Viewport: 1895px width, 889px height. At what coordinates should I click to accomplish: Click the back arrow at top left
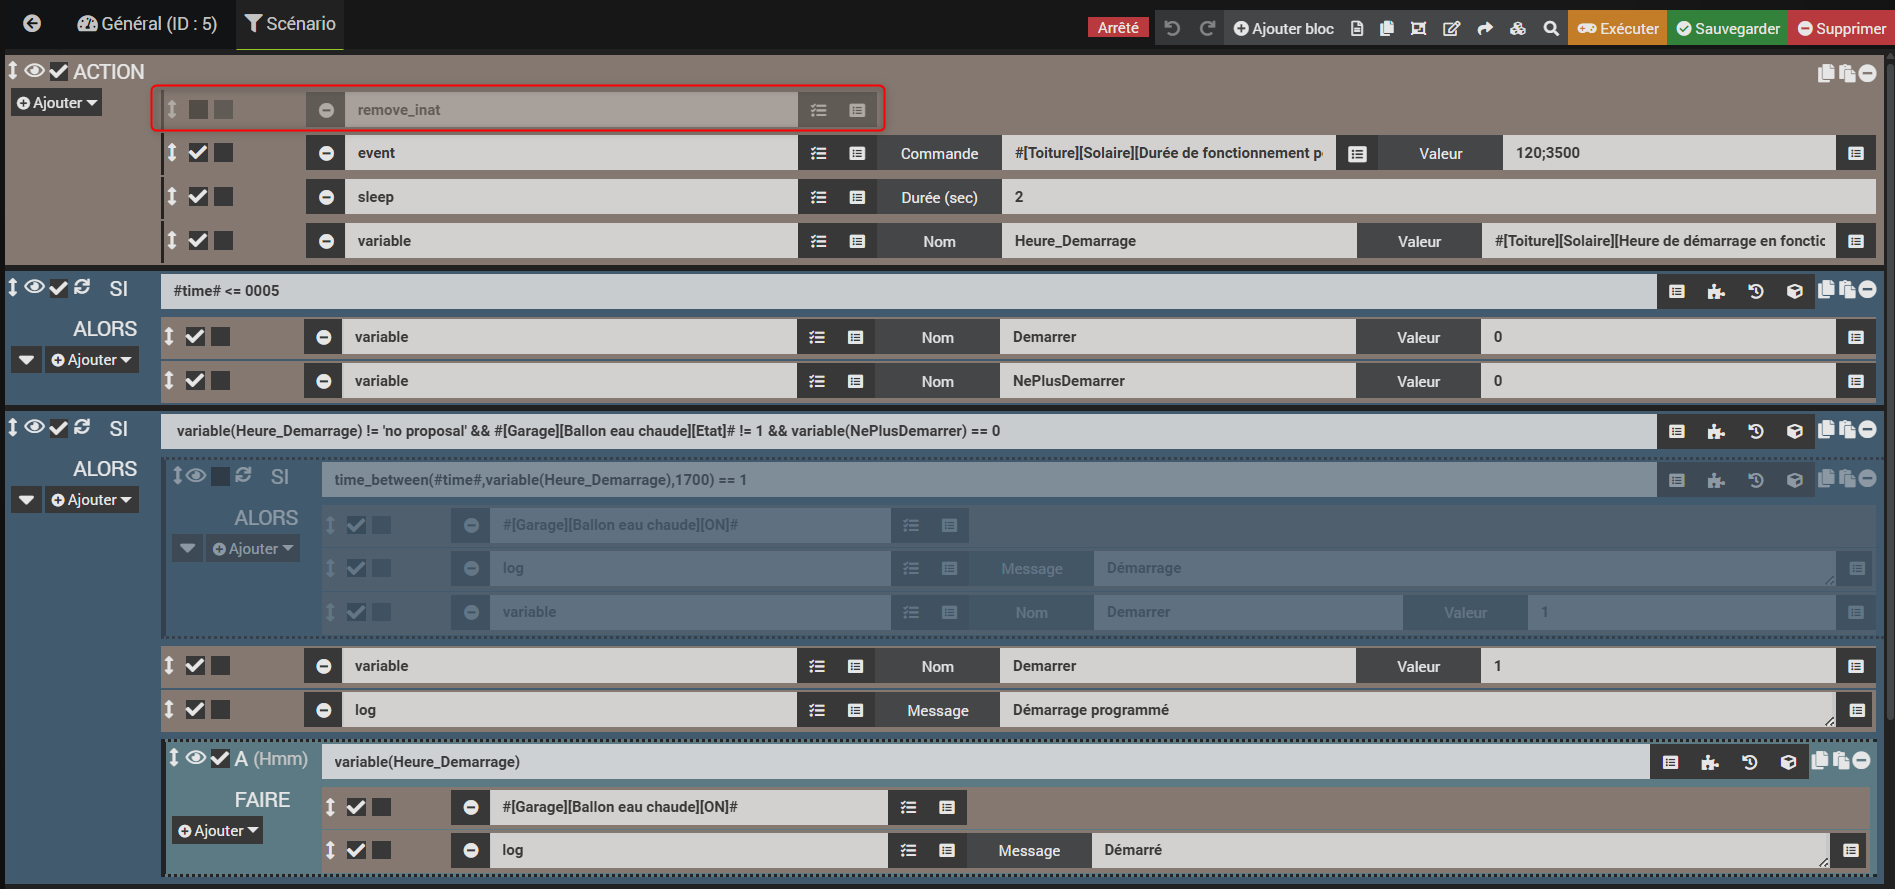(32, 23)
